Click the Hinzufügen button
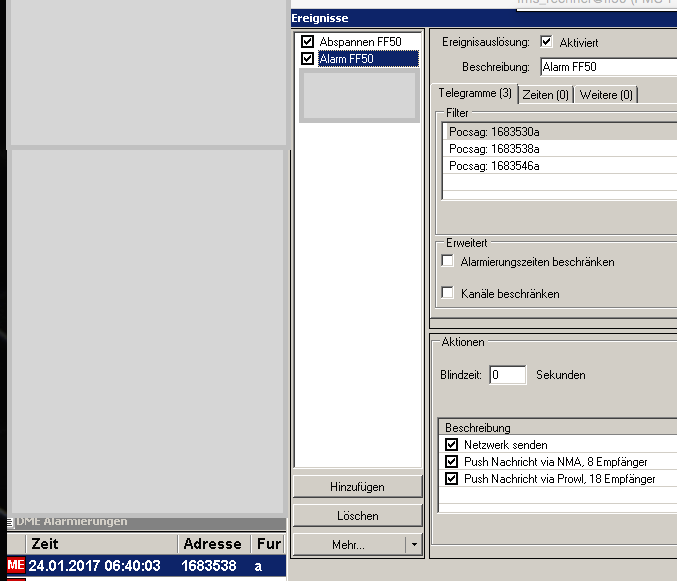This screenshot has width=677, height=581. [x=357, y=487]
